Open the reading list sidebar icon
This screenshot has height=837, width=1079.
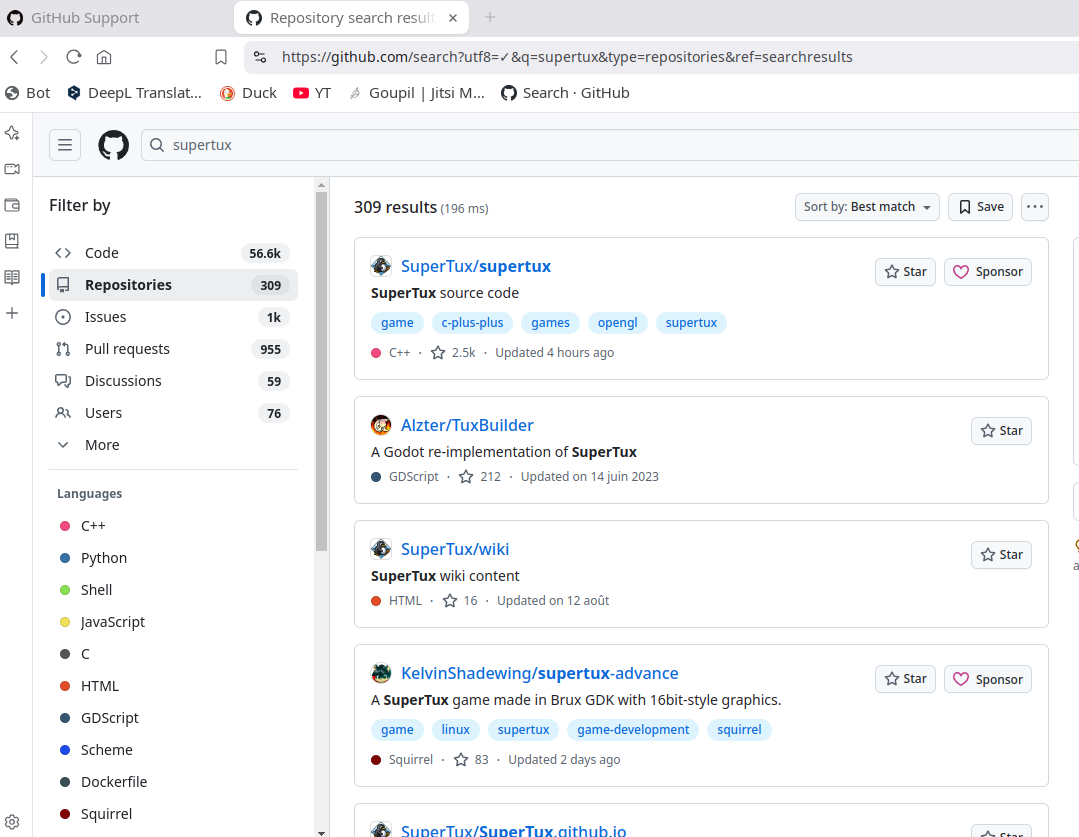click(12, 277)
